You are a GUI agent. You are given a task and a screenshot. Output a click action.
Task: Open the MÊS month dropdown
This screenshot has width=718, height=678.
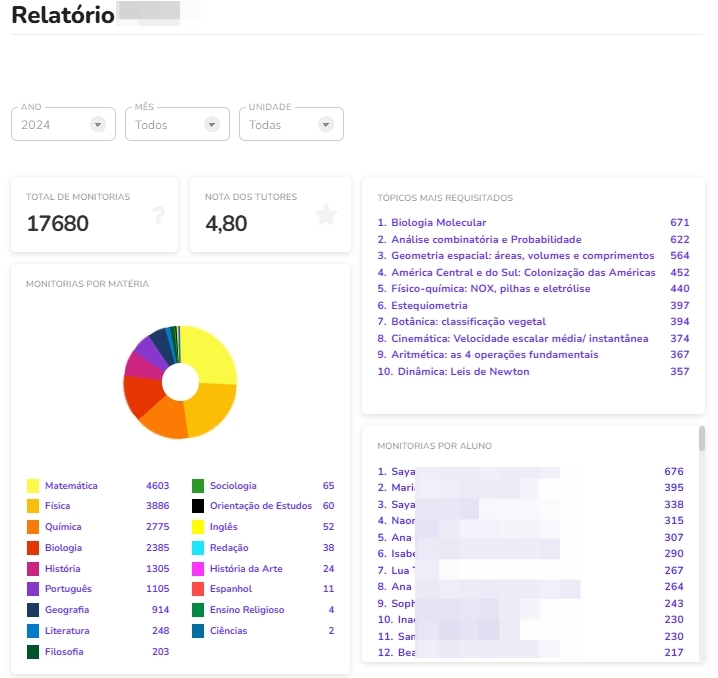click(177, 124)
